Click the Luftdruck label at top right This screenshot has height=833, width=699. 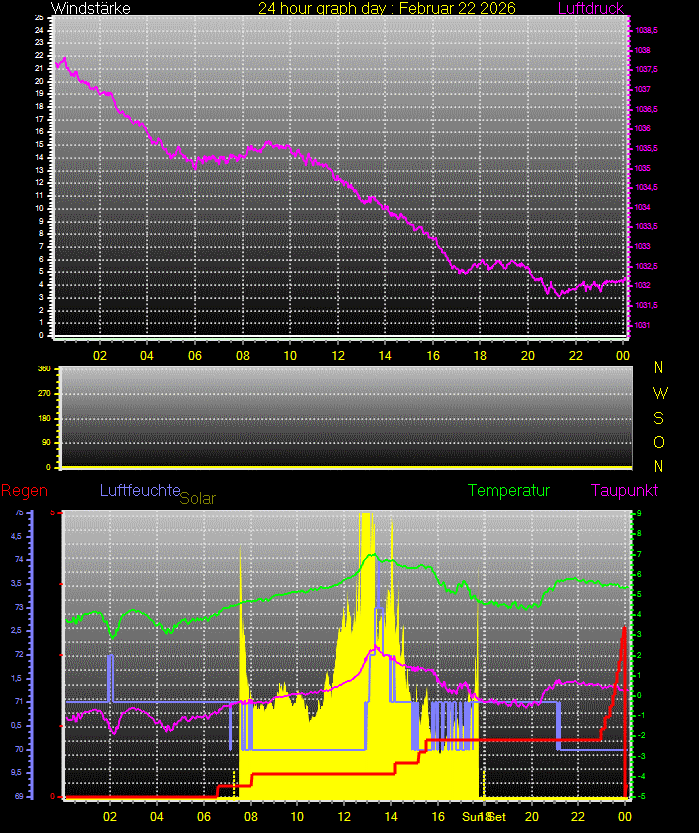[590, 9]
